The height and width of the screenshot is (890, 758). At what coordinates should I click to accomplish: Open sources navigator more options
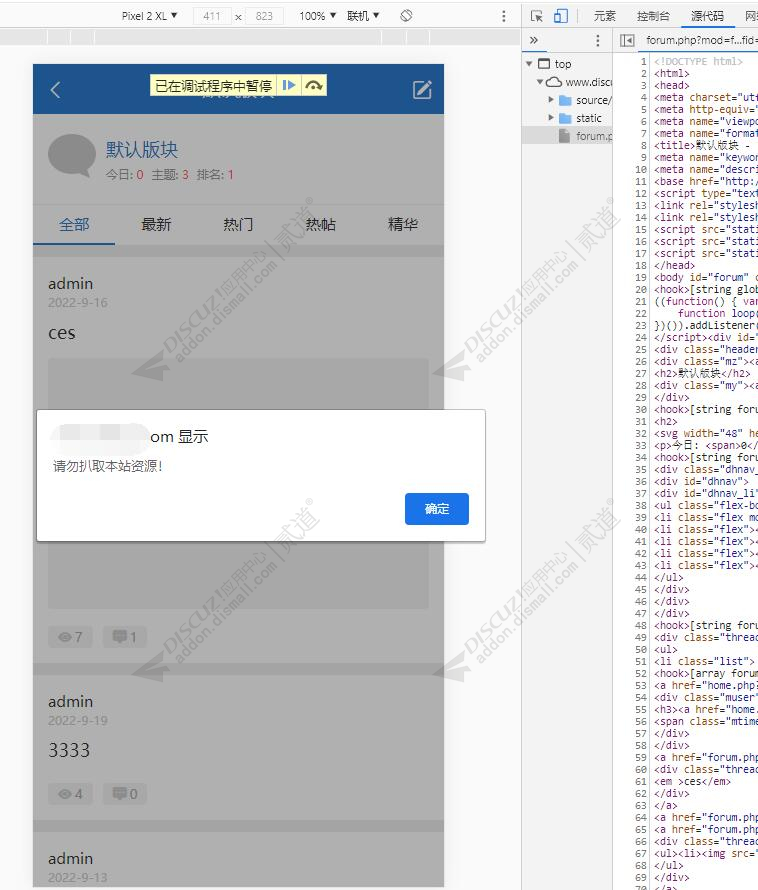point(597,40)
